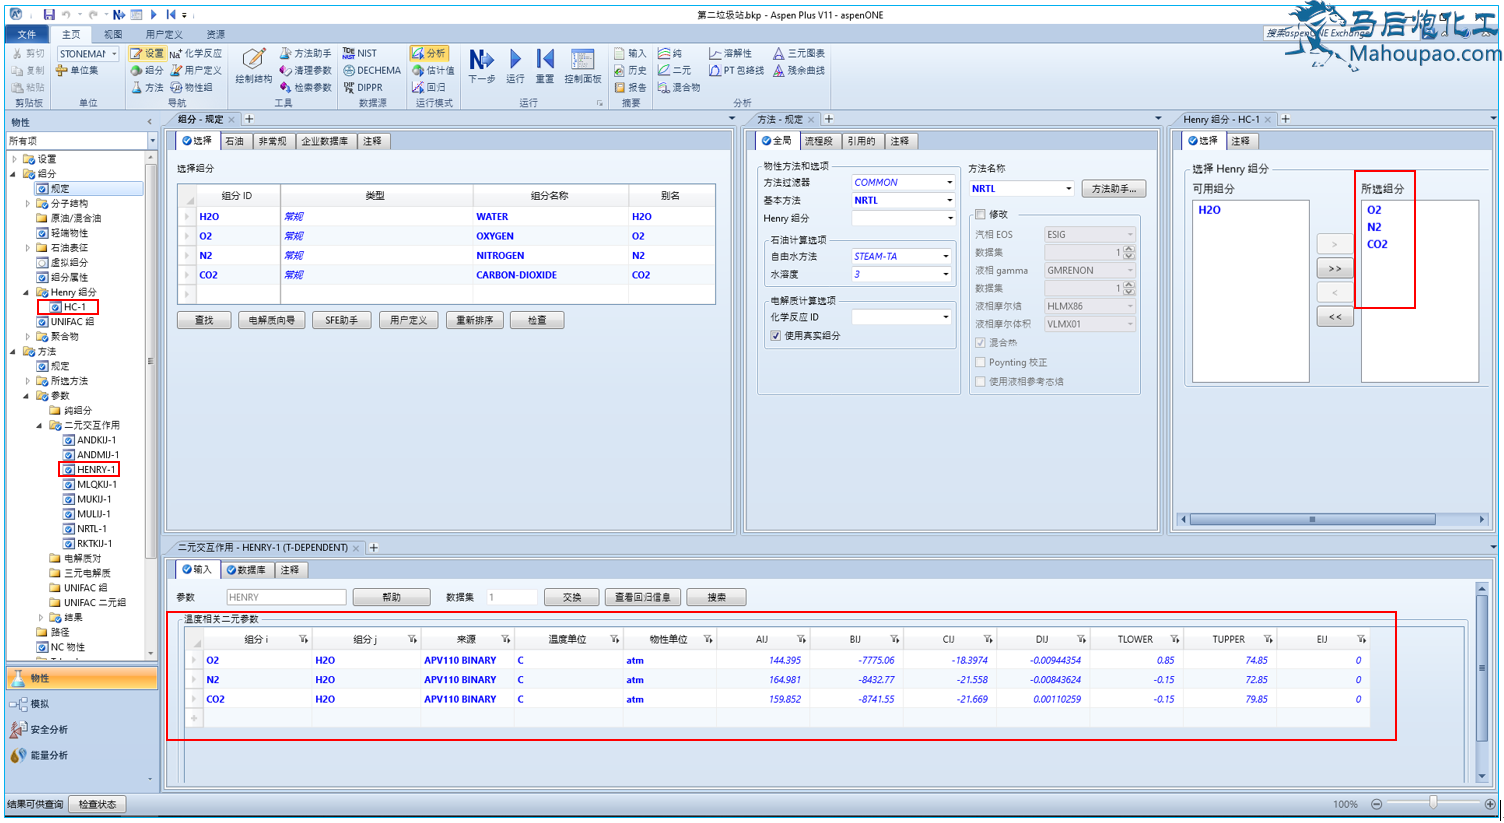Viewport: 1504px width, 823px height.
Task: Click the 清理参数 clean parameters icon
Action: pos(306,70)
